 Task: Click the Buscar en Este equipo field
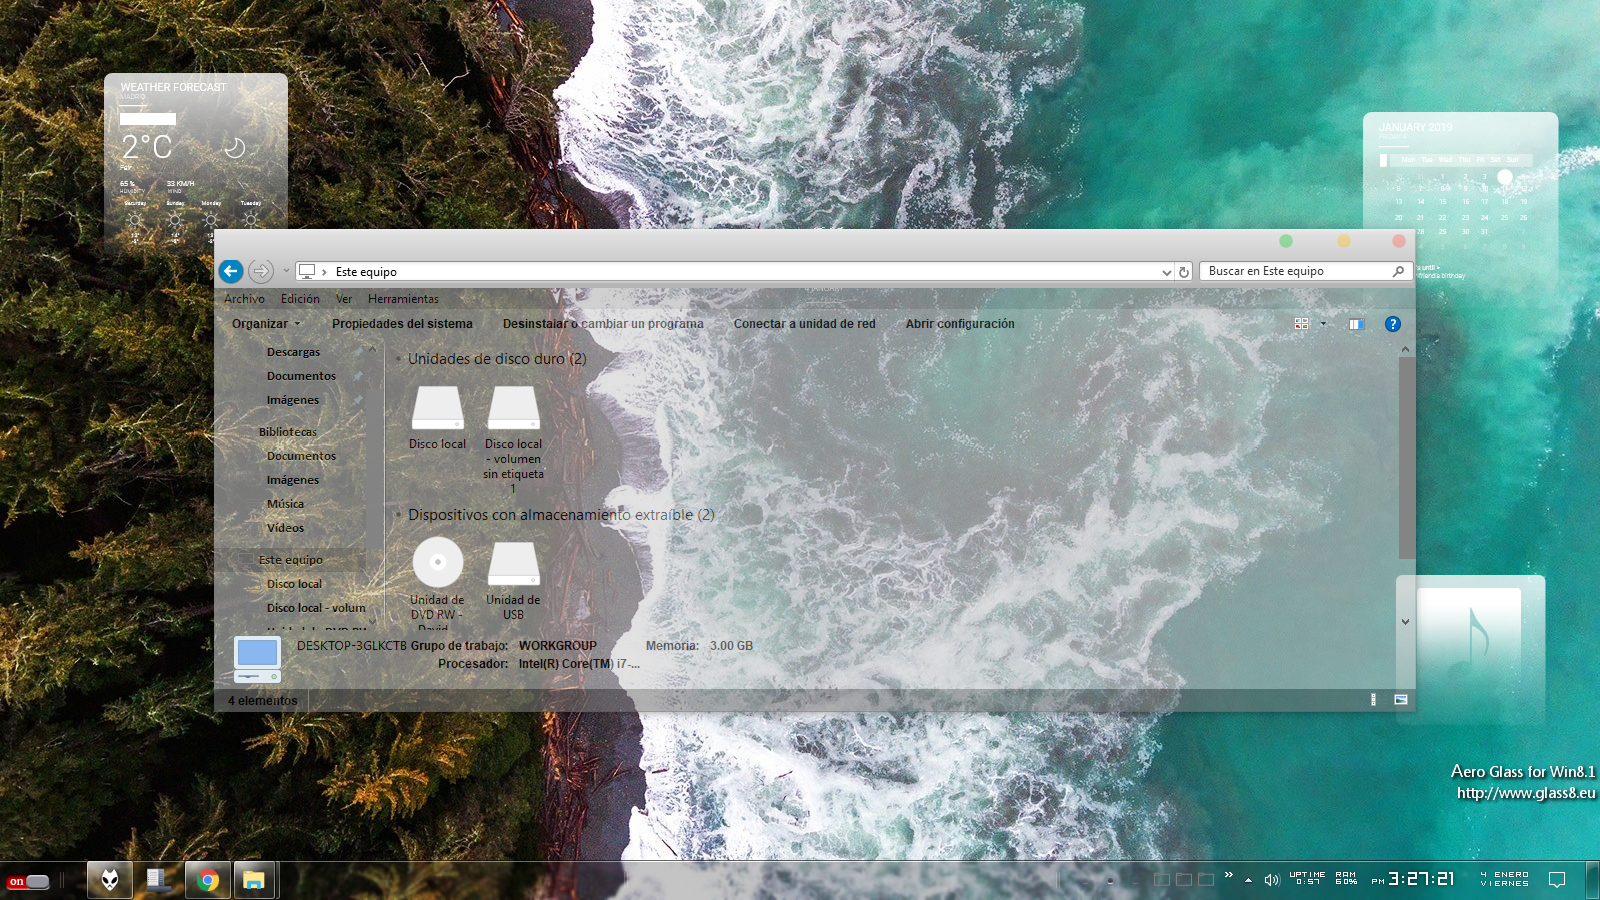(1295, 271)
